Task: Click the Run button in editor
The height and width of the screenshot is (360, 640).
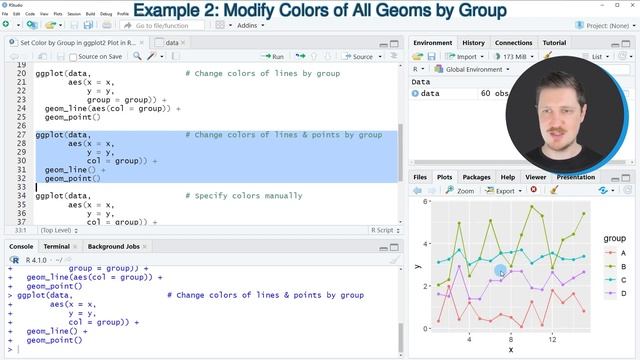Action: pos(273,56)
